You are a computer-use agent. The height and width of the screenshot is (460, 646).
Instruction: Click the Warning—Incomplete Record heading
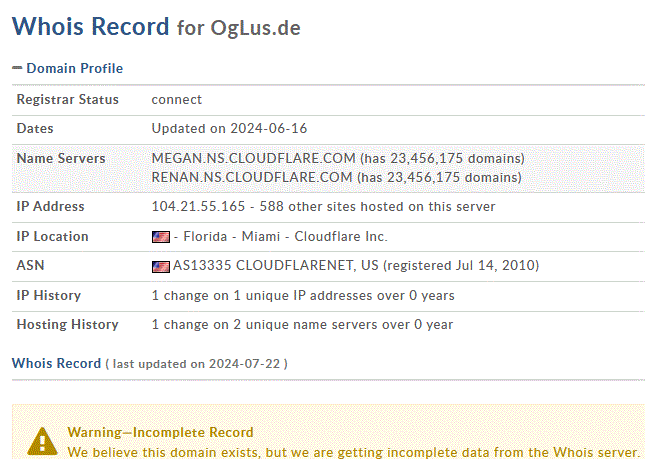click(160, 432)
